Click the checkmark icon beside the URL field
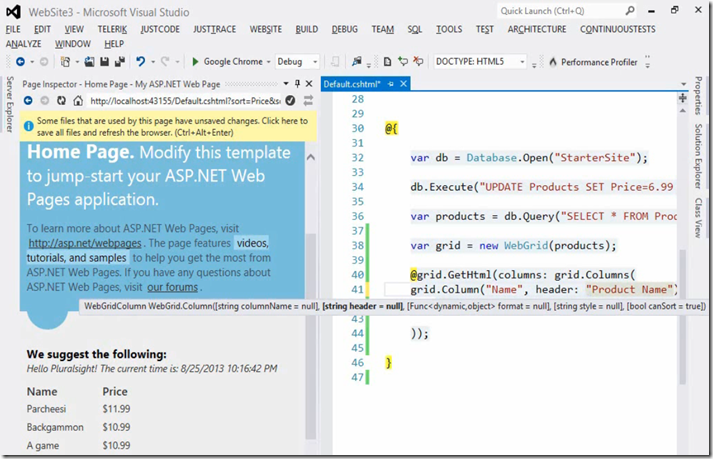Screen dimensions: 713x459 click(x=291, y=101)
